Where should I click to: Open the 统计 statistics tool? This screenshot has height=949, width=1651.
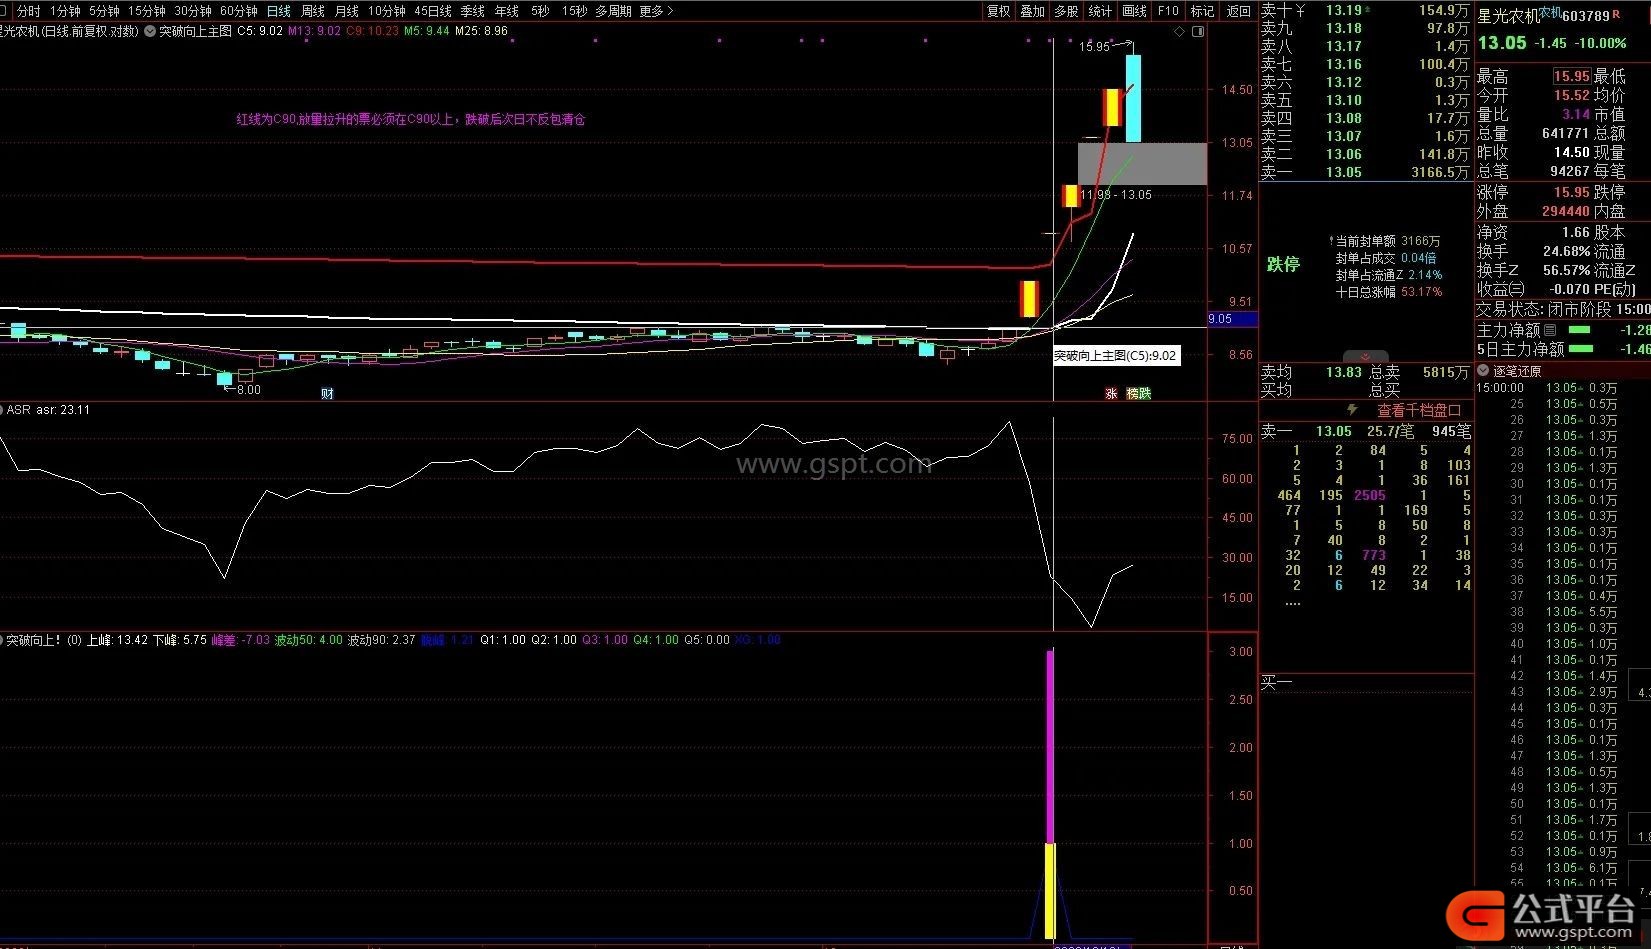click(x=1100, y=11)
